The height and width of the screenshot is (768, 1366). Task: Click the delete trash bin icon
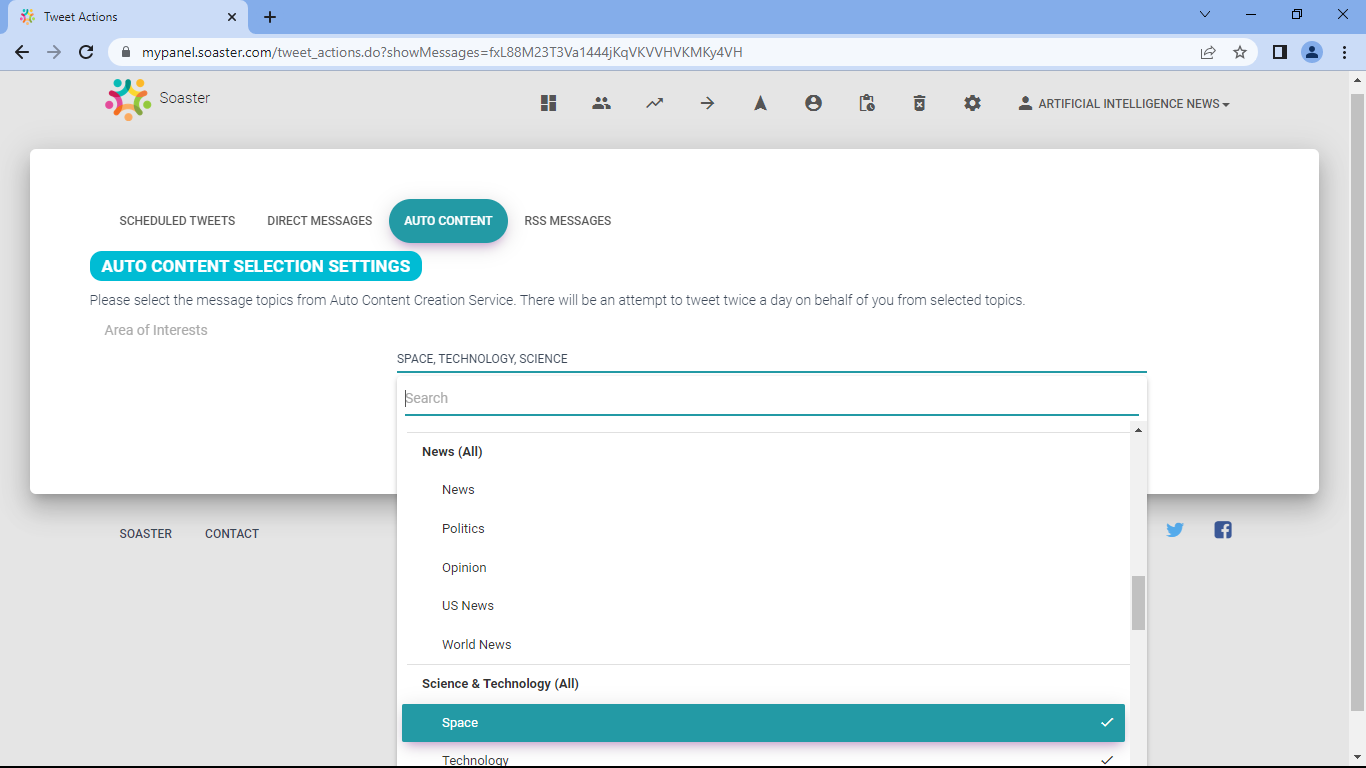(919, 103)
